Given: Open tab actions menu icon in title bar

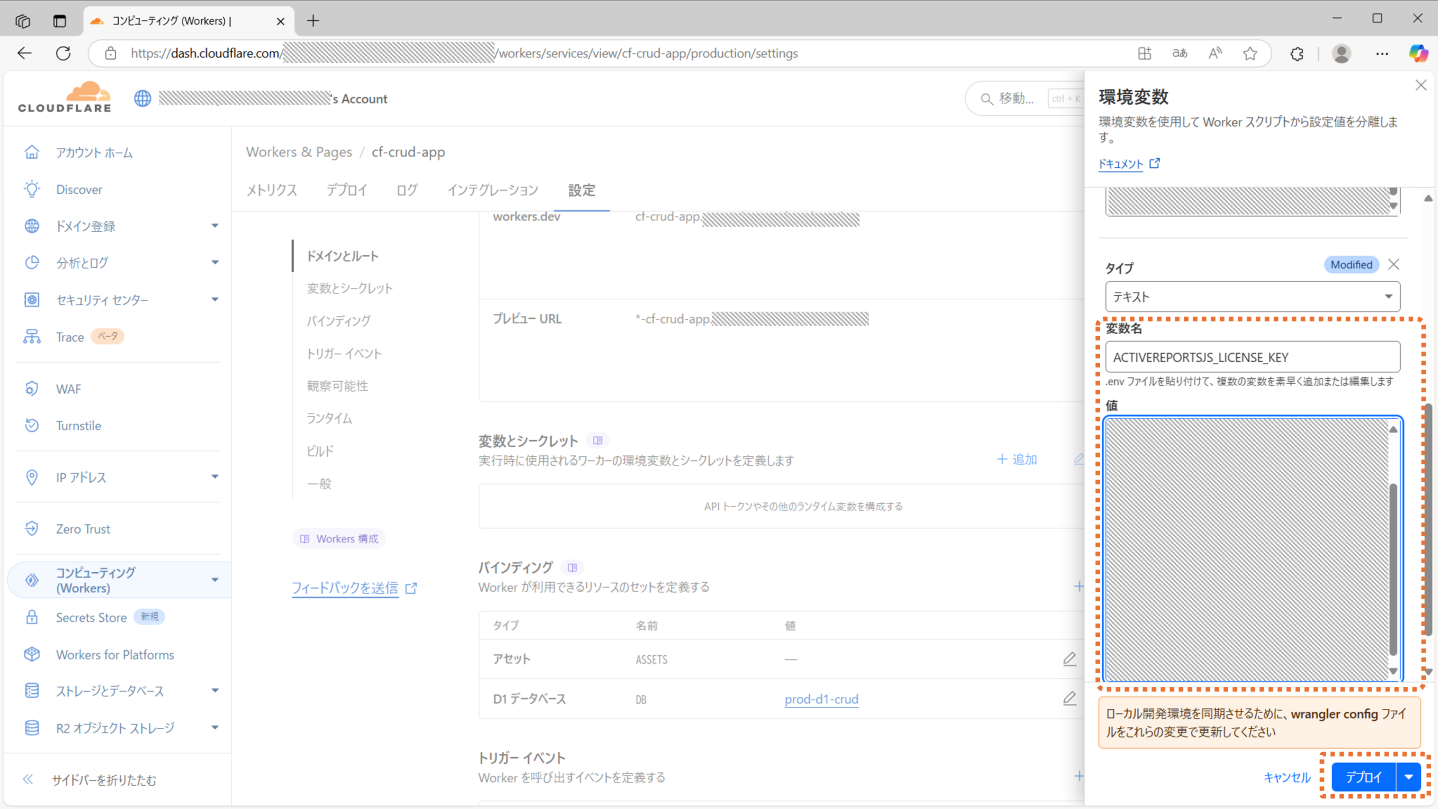Looking at the screenshot, I should (59, 20).
